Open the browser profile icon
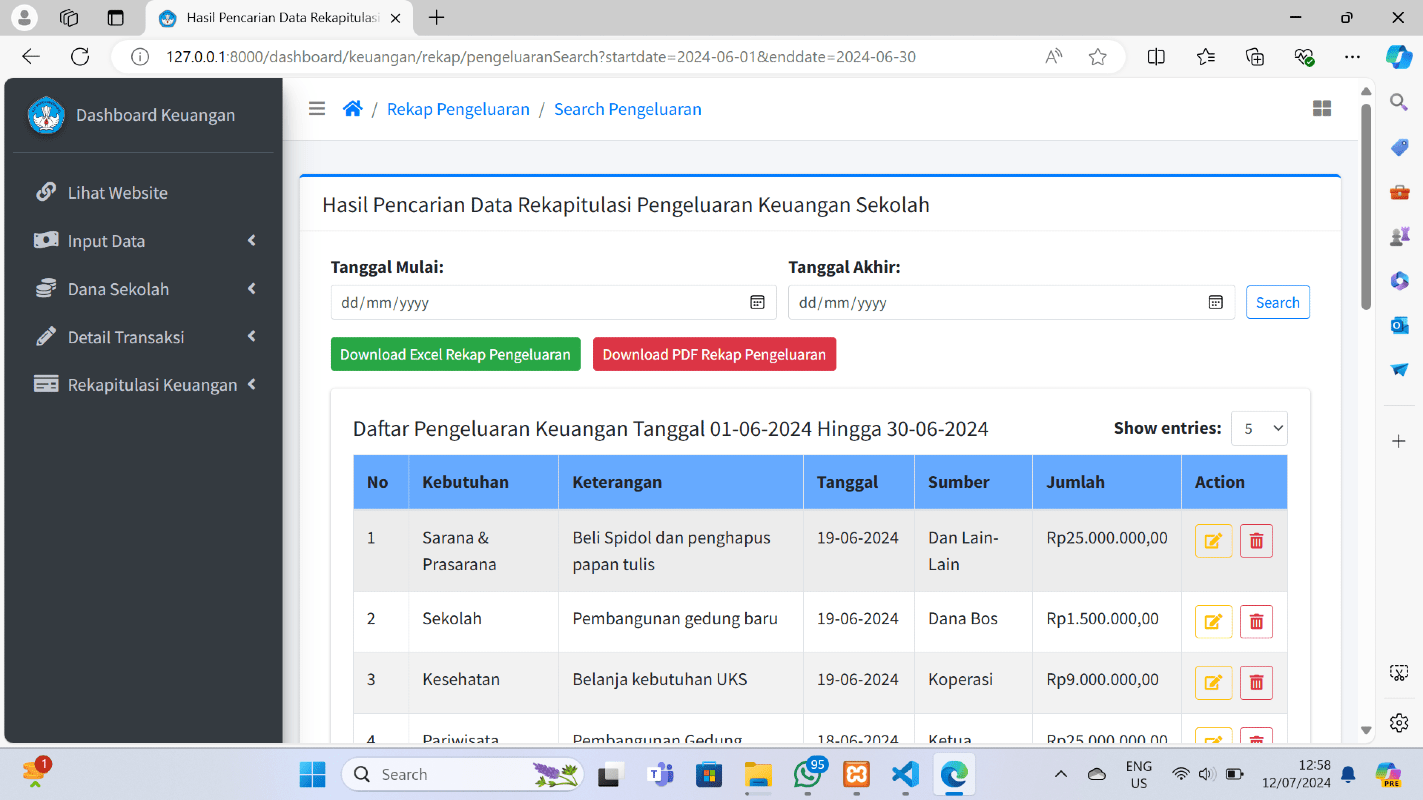Screen dimensions: 1423x800 23,17
